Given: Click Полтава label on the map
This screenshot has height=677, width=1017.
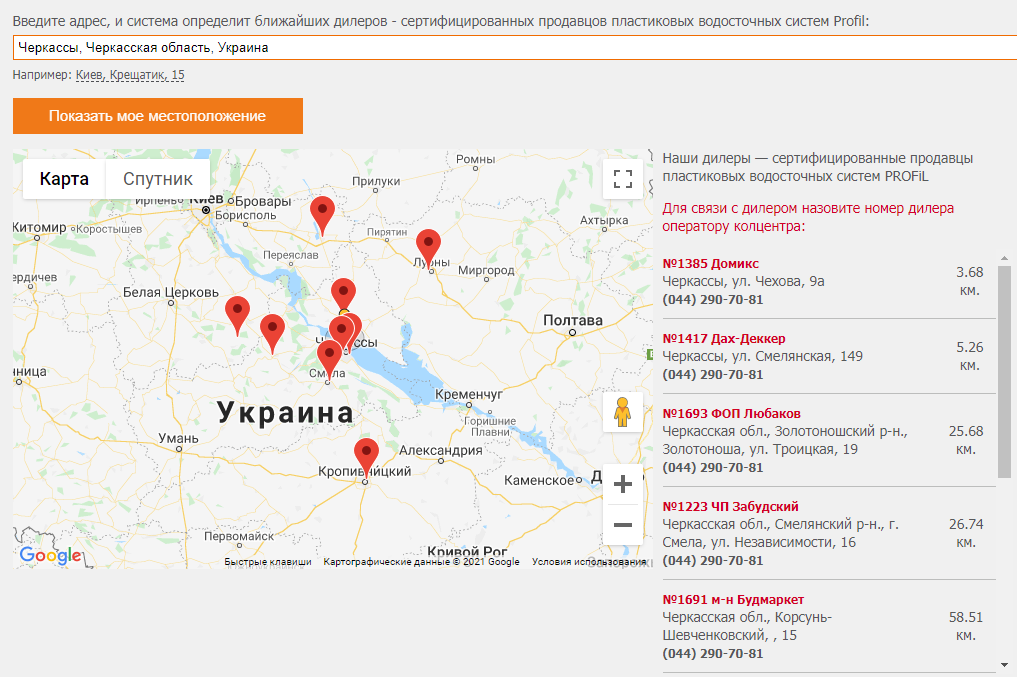Looking at the screenshot, I should click(x=573, y=320).
